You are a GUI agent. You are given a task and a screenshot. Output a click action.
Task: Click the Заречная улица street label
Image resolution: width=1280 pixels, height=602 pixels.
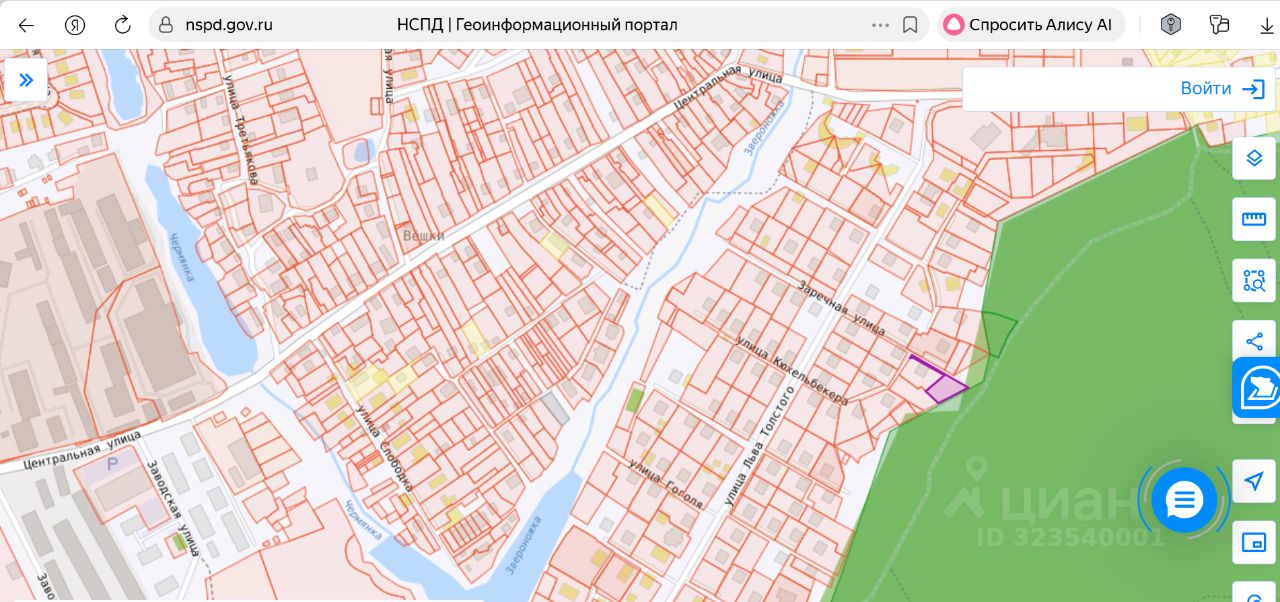pyautogui.click(x=841, y=308)
